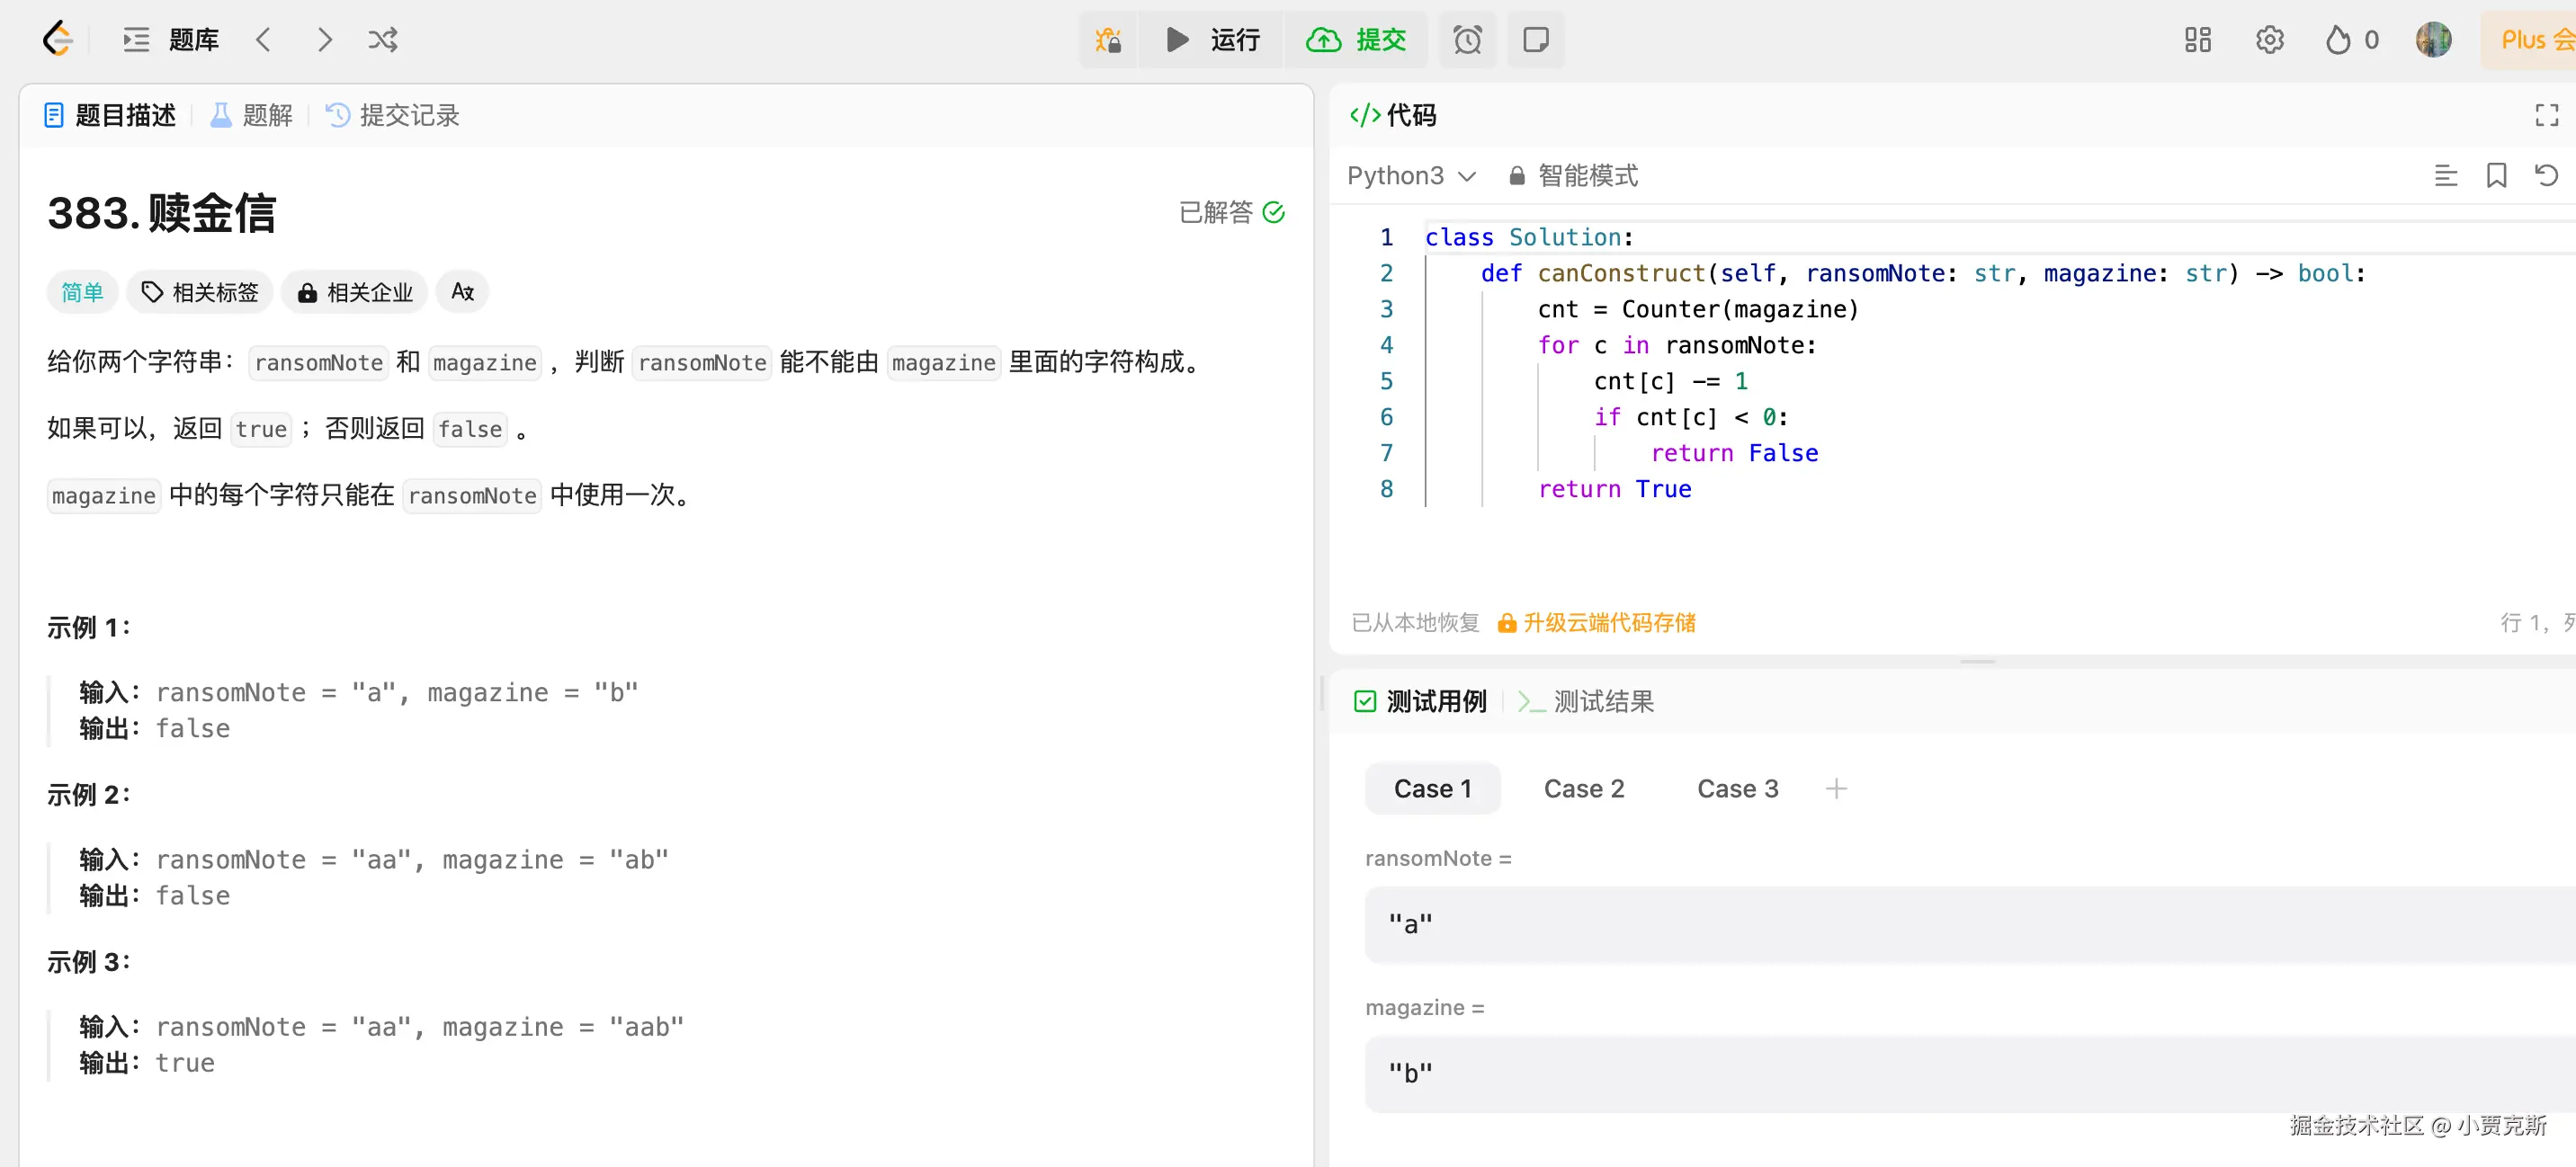Viewport: 2576px width, 1167px height.
Task: Toggle the 智能模式 lock option
Action: point(1573,176)
